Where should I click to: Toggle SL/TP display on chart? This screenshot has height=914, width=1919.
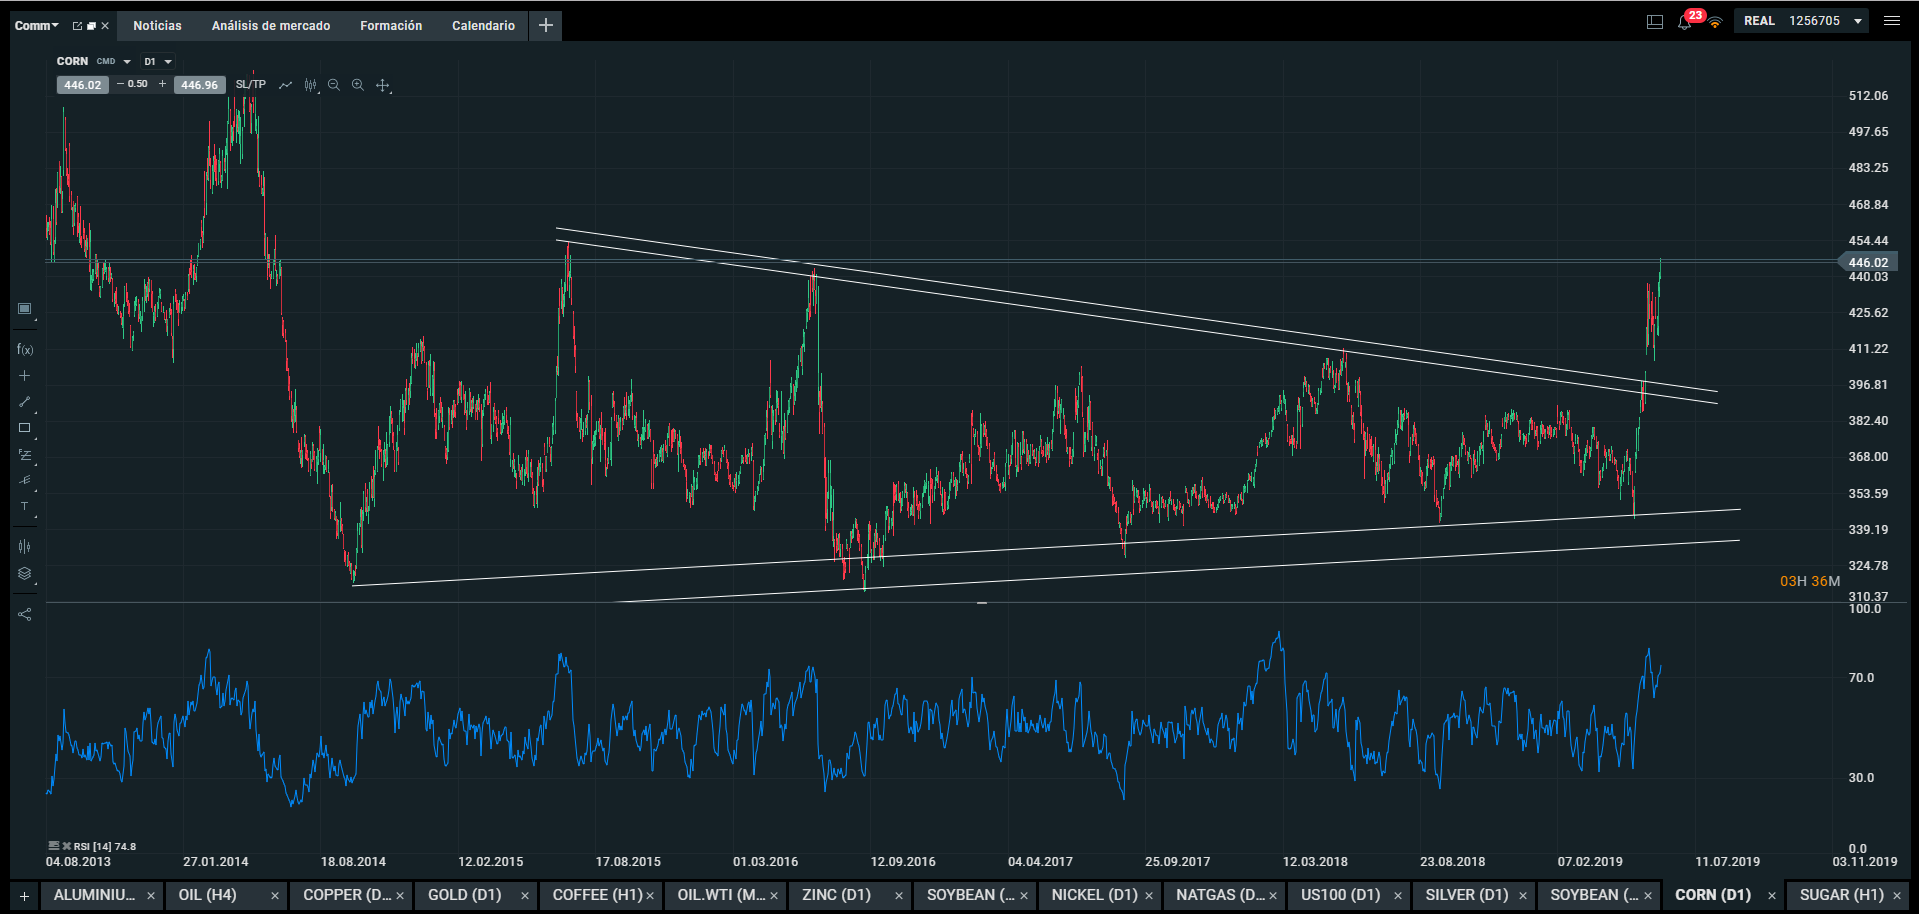pos(251,85)
